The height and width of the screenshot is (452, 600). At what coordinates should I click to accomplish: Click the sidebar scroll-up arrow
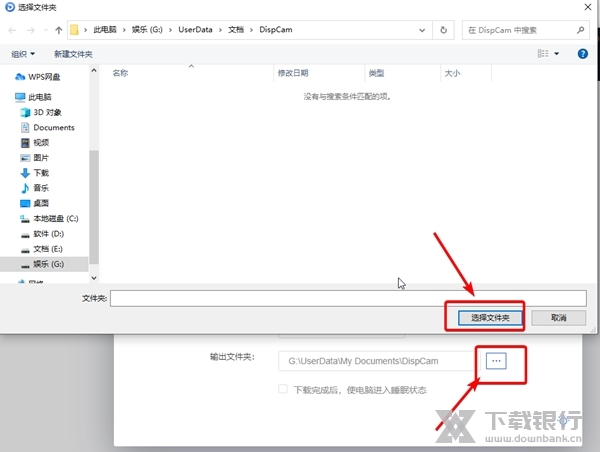click(94, 71)
